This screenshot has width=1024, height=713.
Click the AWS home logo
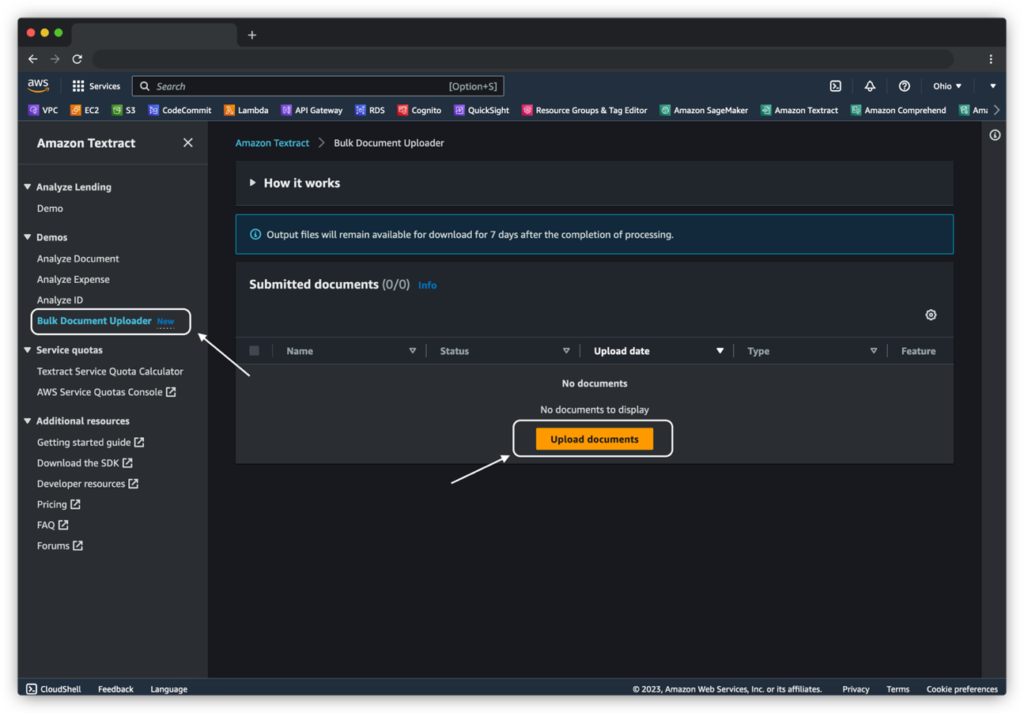38,85
